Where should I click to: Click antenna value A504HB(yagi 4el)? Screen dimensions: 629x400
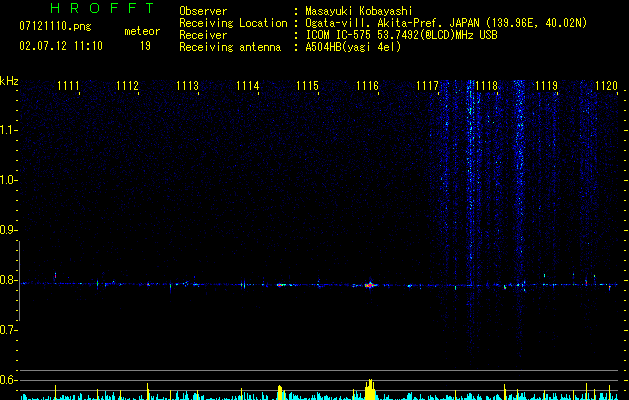353,47
